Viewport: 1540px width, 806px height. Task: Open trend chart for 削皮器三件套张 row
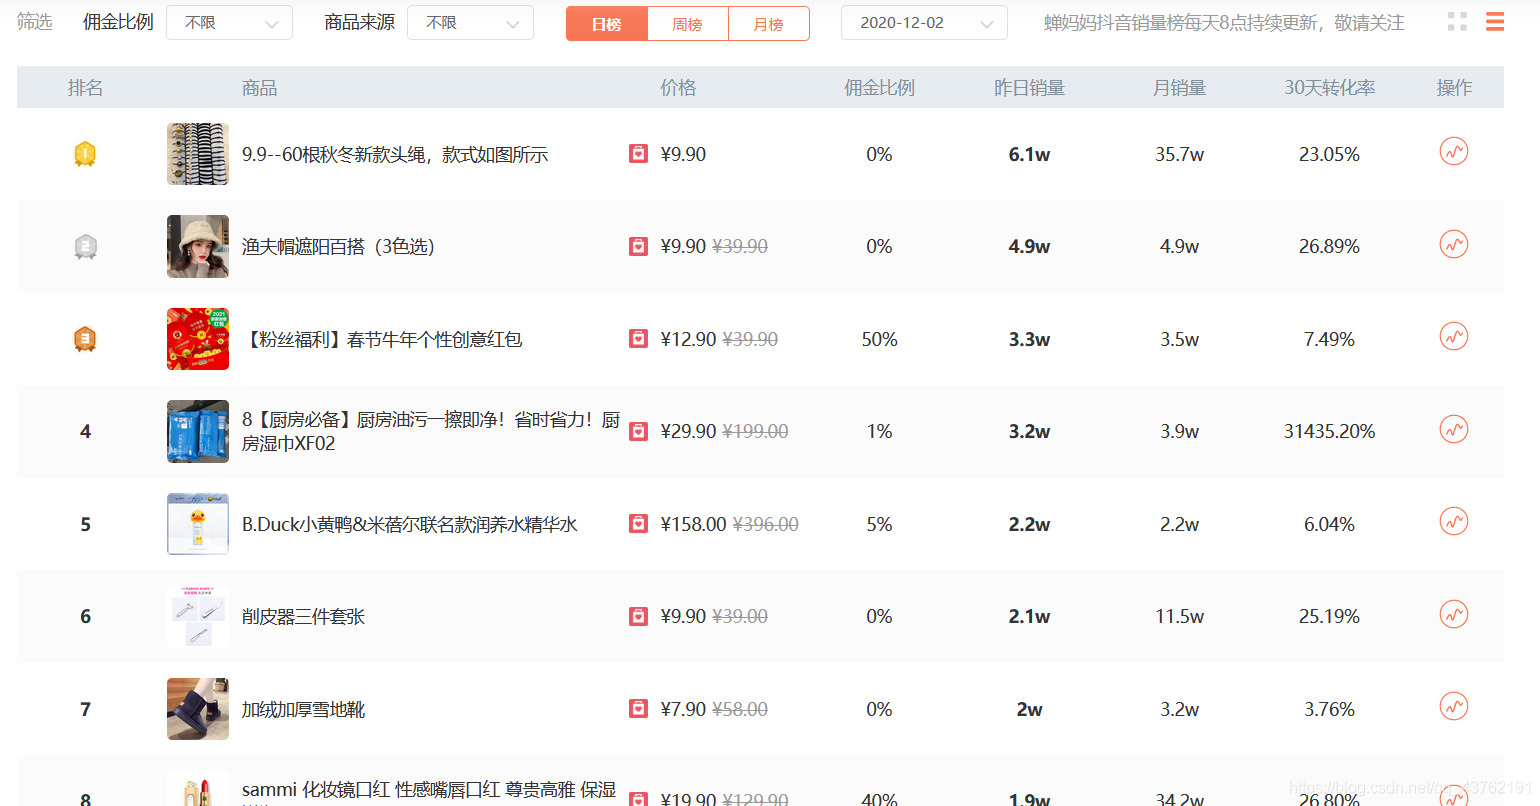pyautogui.click(x=1453, y=614)
